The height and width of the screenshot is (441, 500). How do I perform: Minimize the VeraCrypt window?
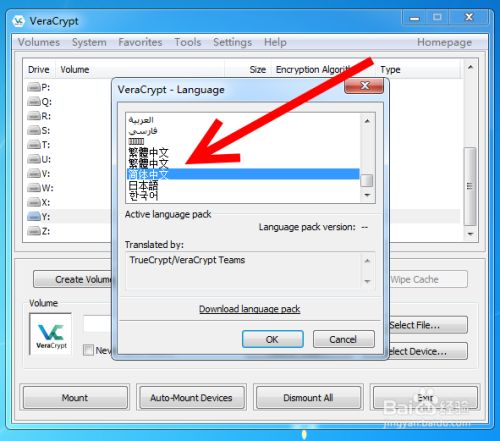click(414, 17)
